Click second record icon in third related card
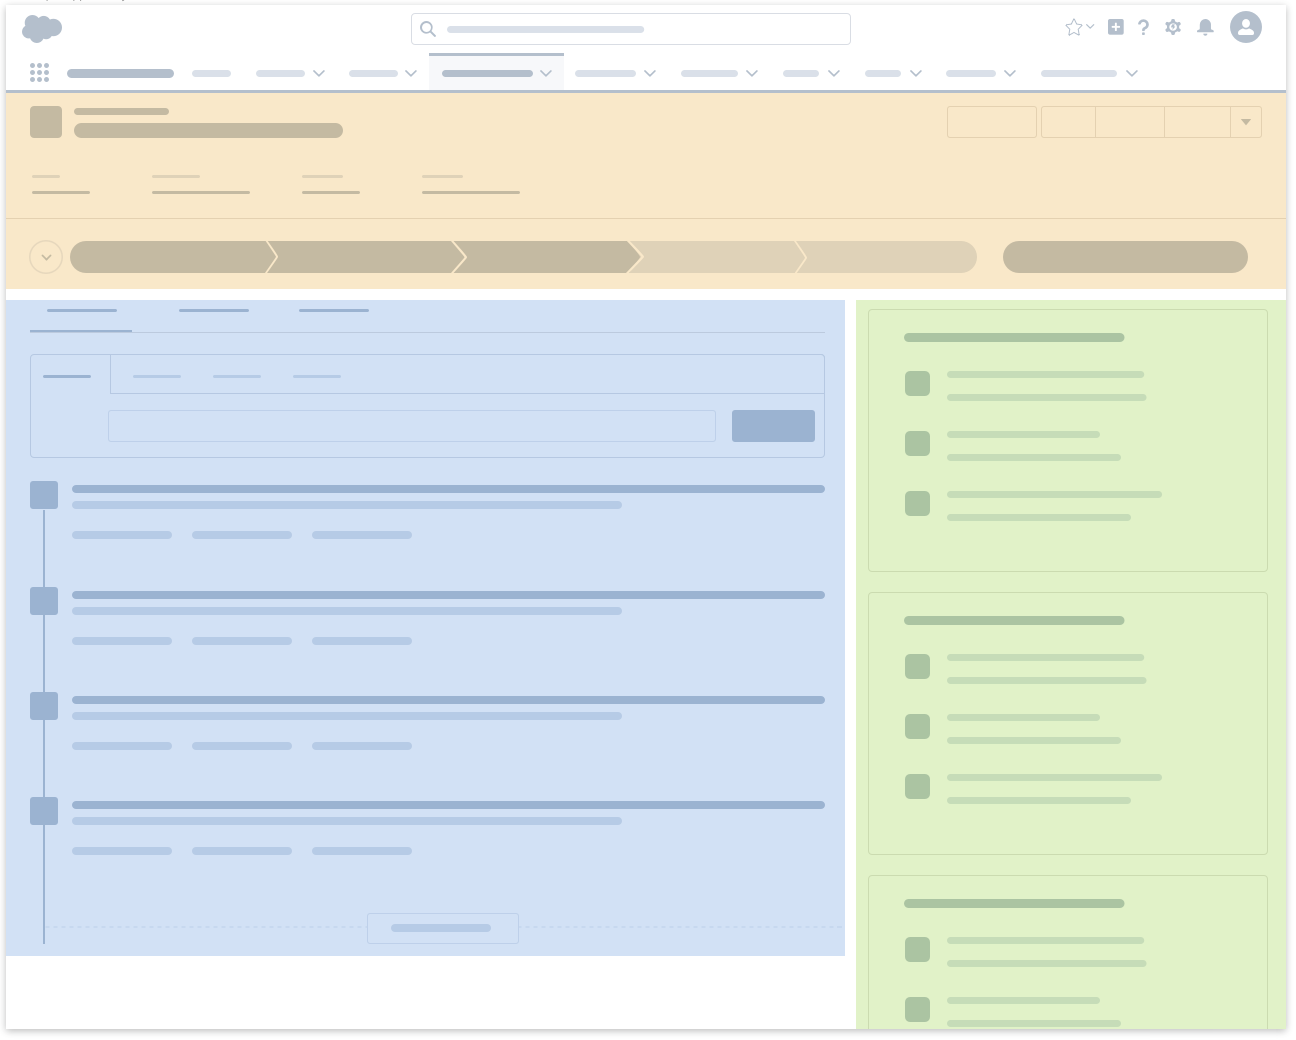Image resolution: width=1296 pixels, height=1040 pixels. click(x=917, y=1010)
